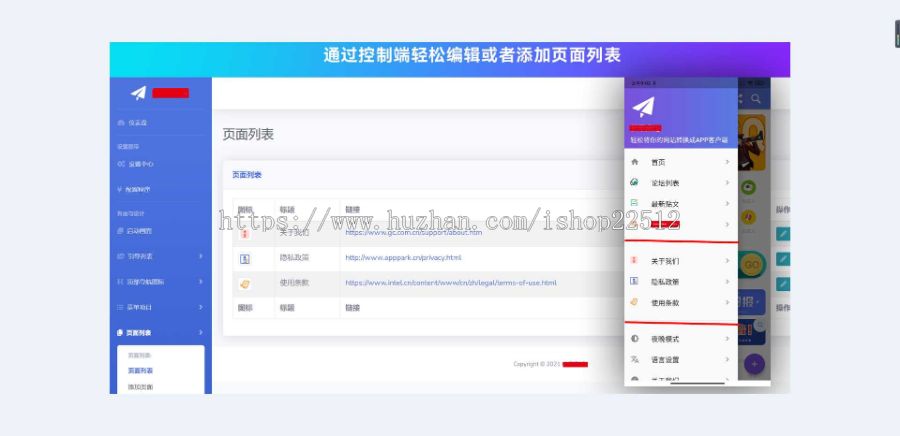Click the 隐私政策 row icon in the table
Image resolution: width=900 pixels, height=436 pixels.
click(x=245, y=259)
